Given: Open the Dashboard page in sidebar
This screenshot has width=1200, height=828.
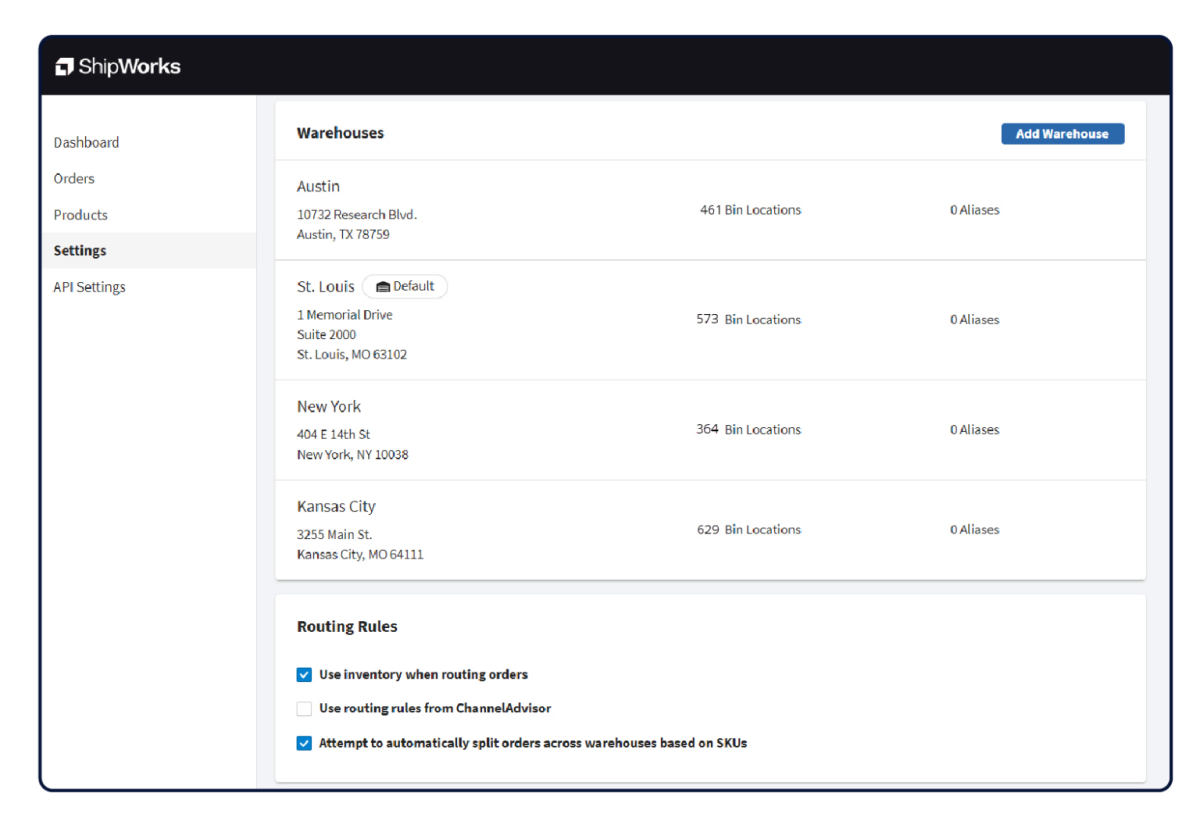Looking at the screenshot, I should [86, 143].
